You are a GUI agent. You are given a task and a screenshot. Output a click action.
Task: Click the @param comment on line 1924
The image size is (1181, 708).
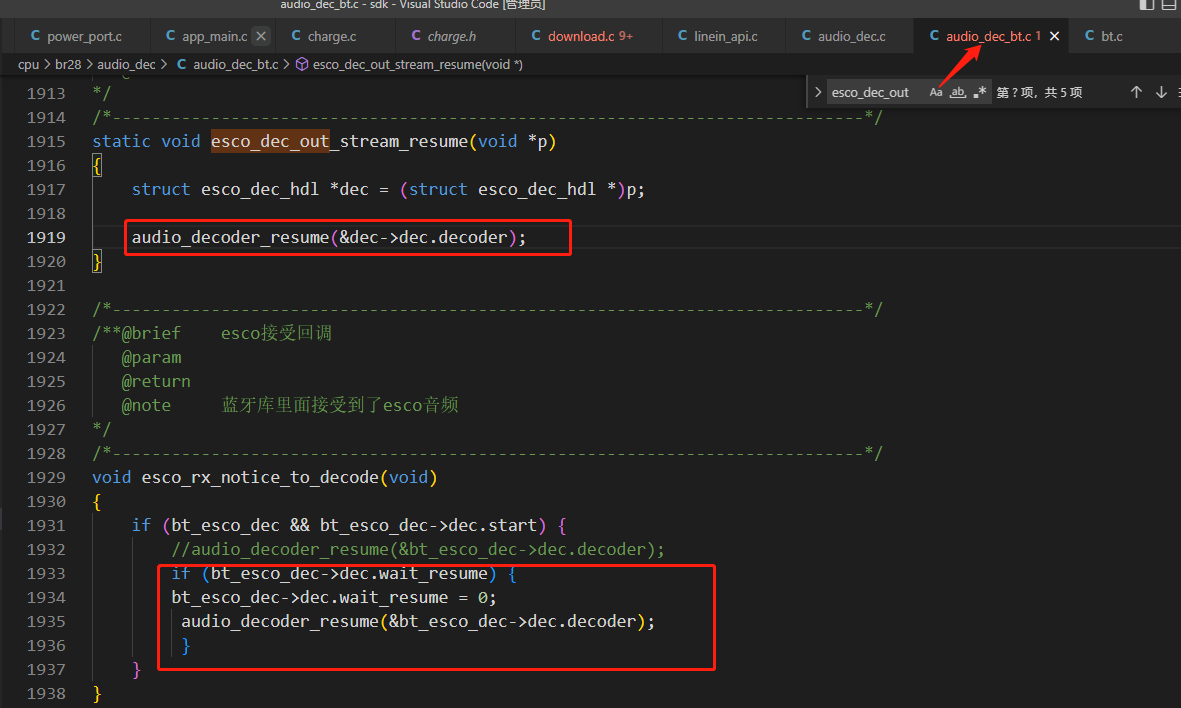[151, 357]
